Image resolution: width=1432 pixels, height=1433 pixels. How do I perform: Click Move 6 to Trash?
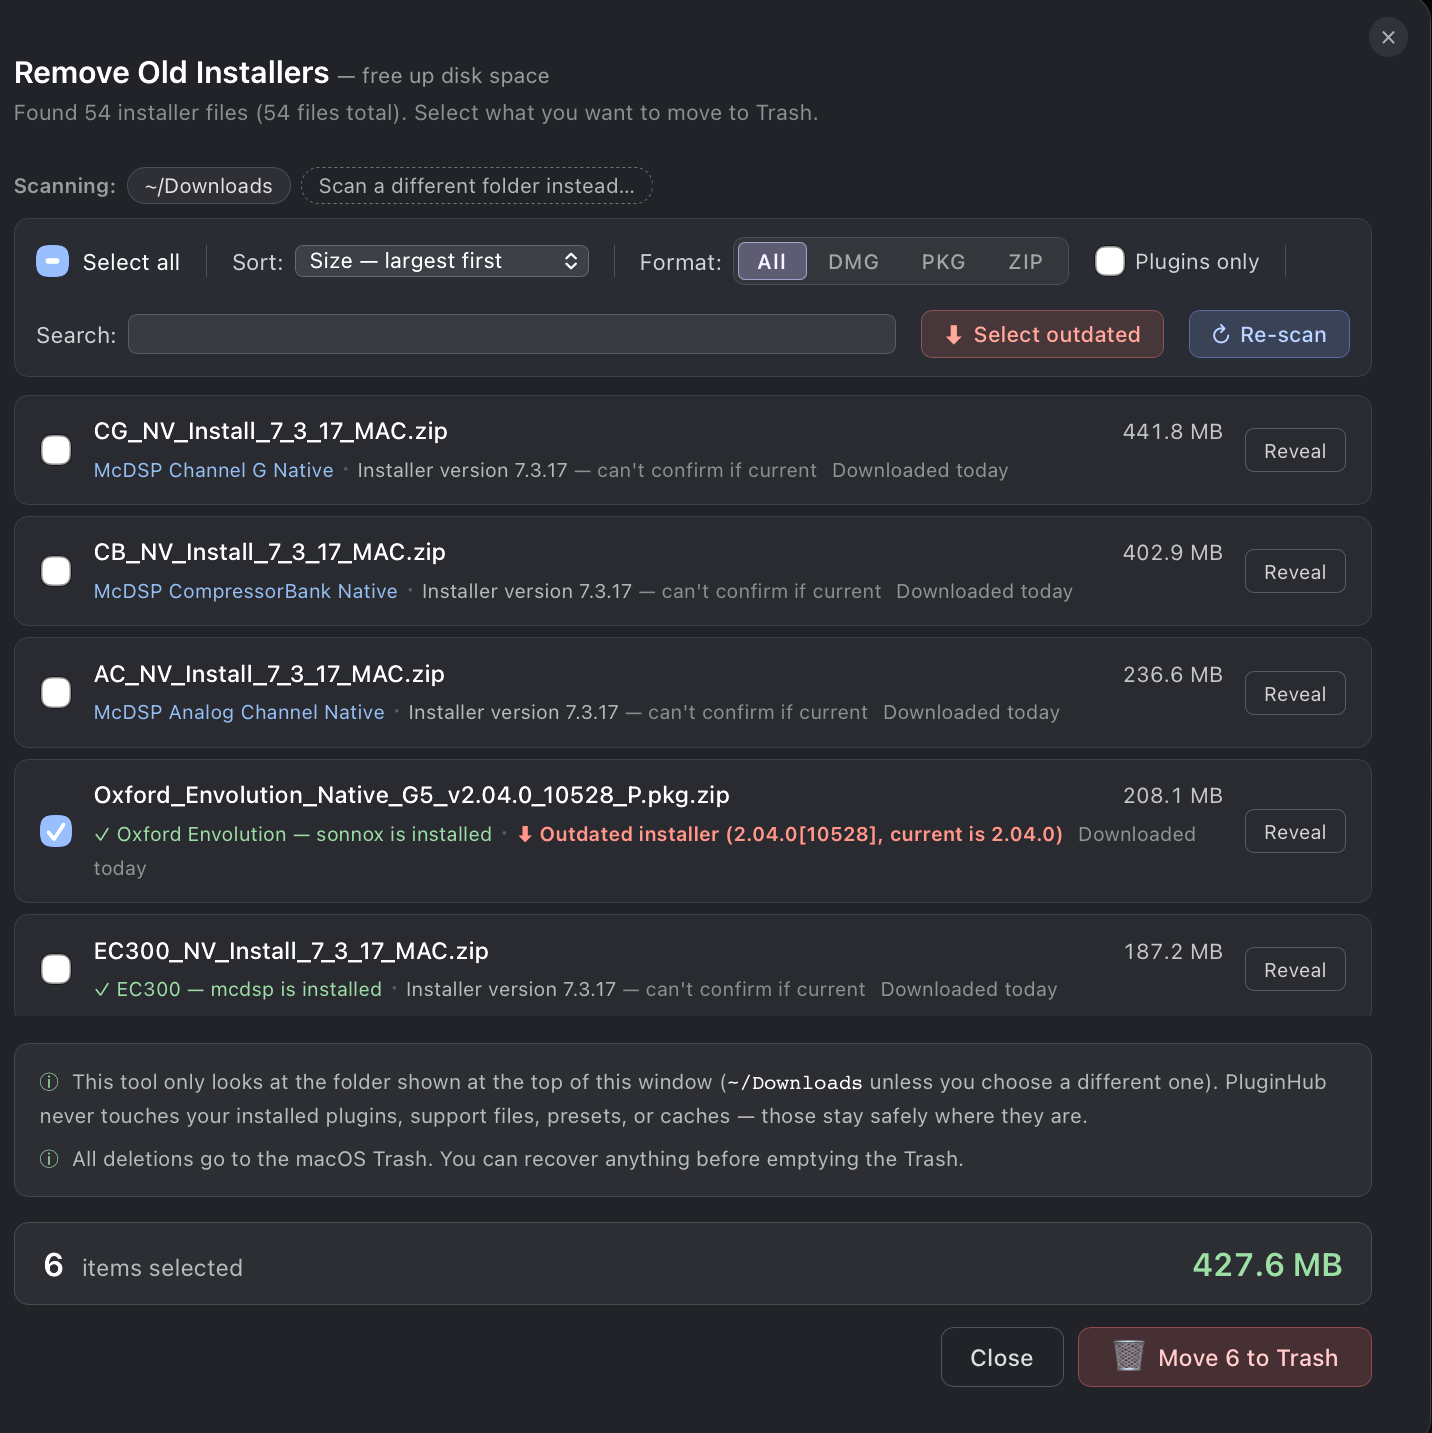[x=1224, y=1357]
